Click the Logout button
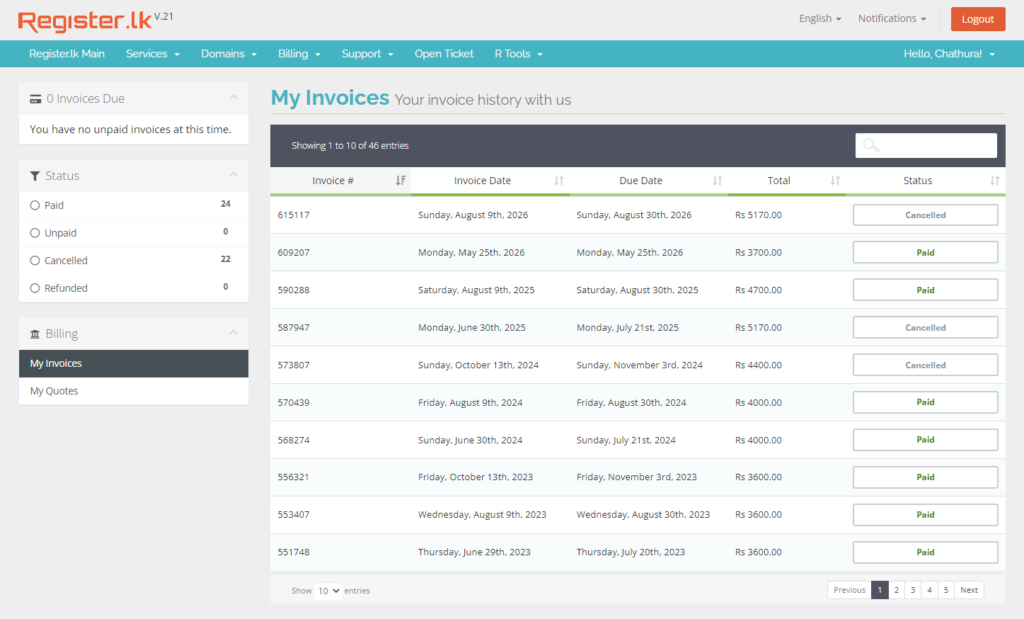This screenshot has width=1024, height=619. click(978, 19)
